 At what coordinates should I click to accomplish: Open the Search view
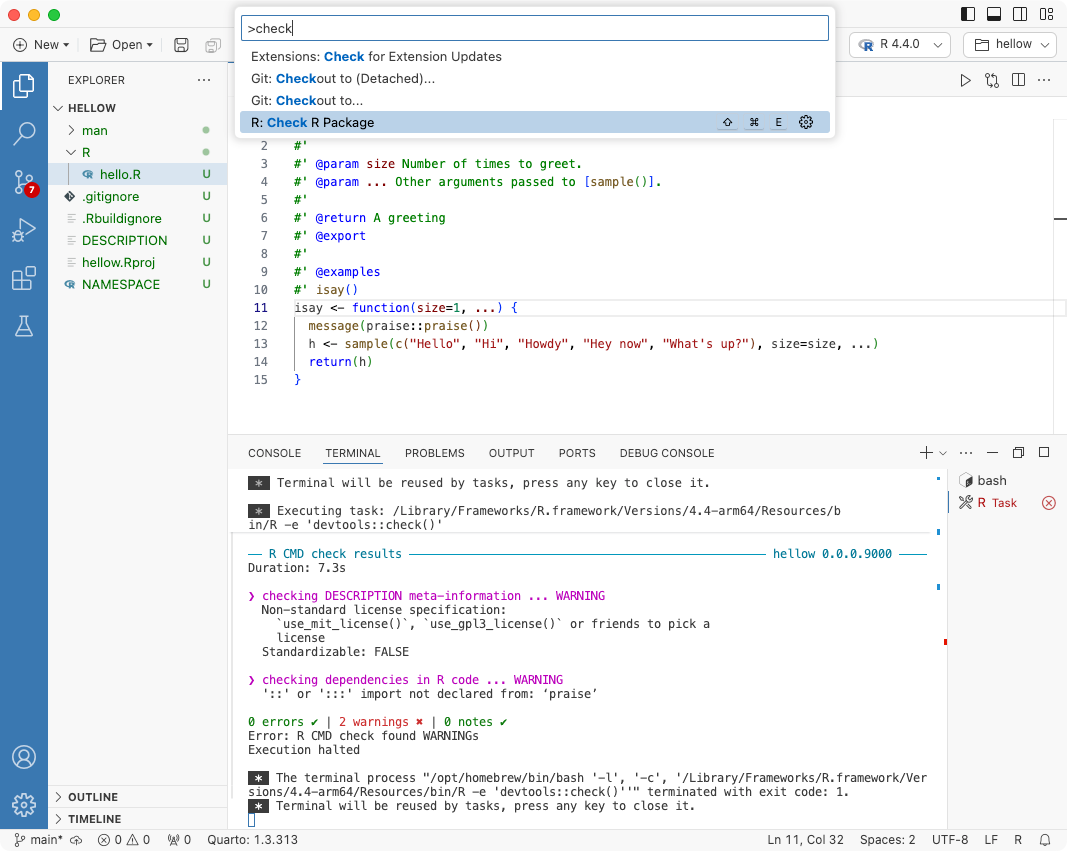click(24, 133)
